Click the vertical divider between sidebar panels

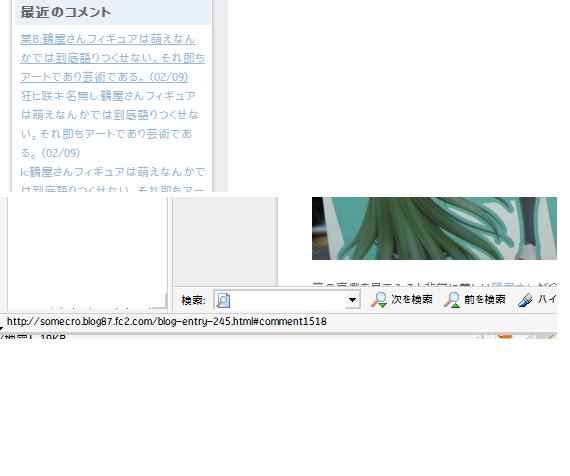coord(169,253)
